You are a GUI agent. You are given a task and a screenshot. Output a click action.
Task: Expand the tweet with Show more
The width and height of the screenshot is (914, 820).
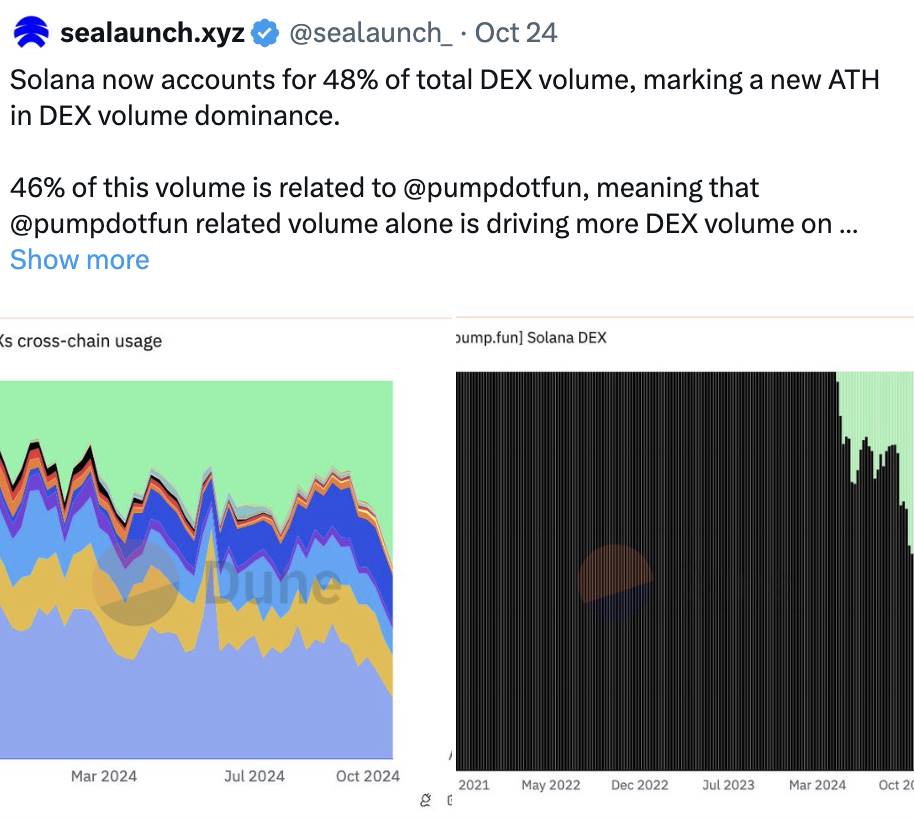click(79, 260)
